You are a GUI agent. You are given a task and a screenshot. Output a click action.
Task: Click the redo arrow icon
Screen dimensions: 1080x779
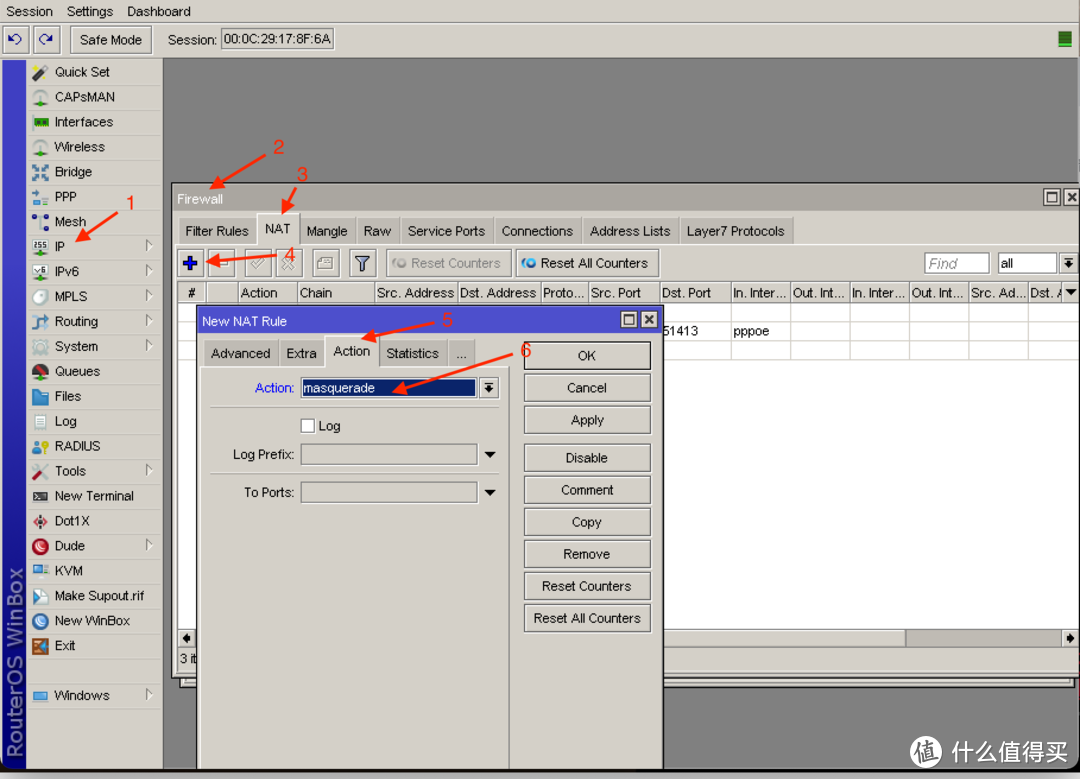[x=46, y=40]
